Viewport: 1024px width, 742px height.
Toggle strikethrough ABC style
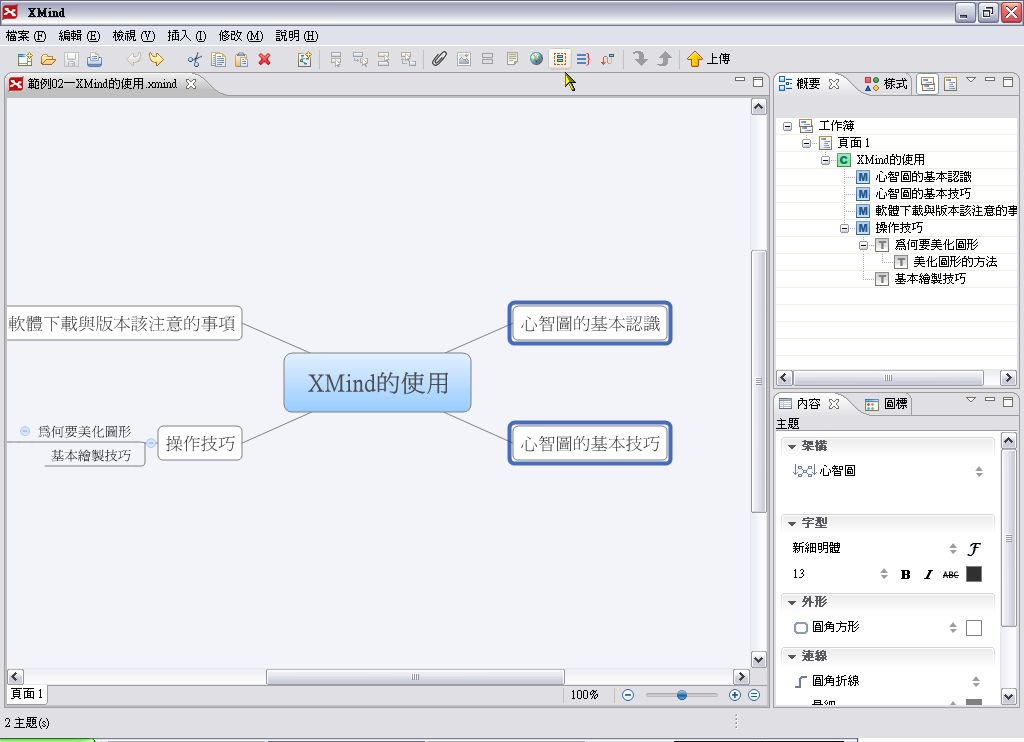[951, 575]
